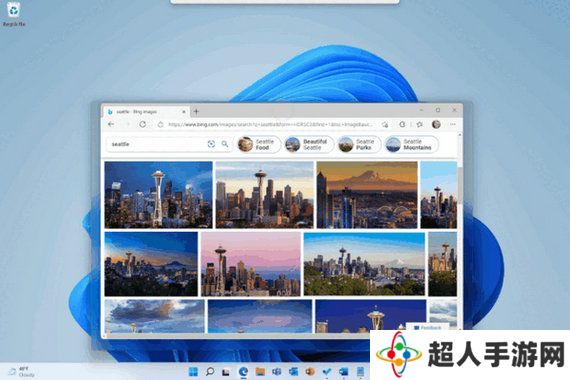The width and height of the screenshot is (570, 380).
Task: Open the Mount Rainier sunset image
Action: pos(367,195)
